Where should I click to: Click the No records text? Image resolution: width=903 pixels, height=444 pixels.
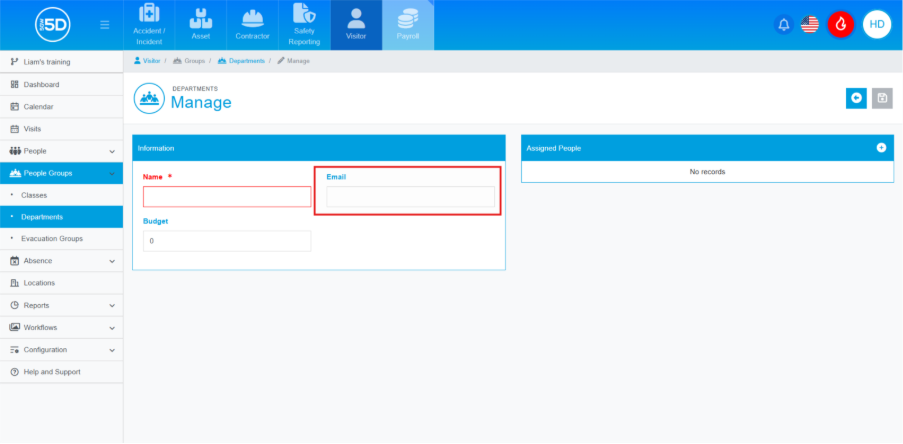pyautogui.click(x=707, y=172)
